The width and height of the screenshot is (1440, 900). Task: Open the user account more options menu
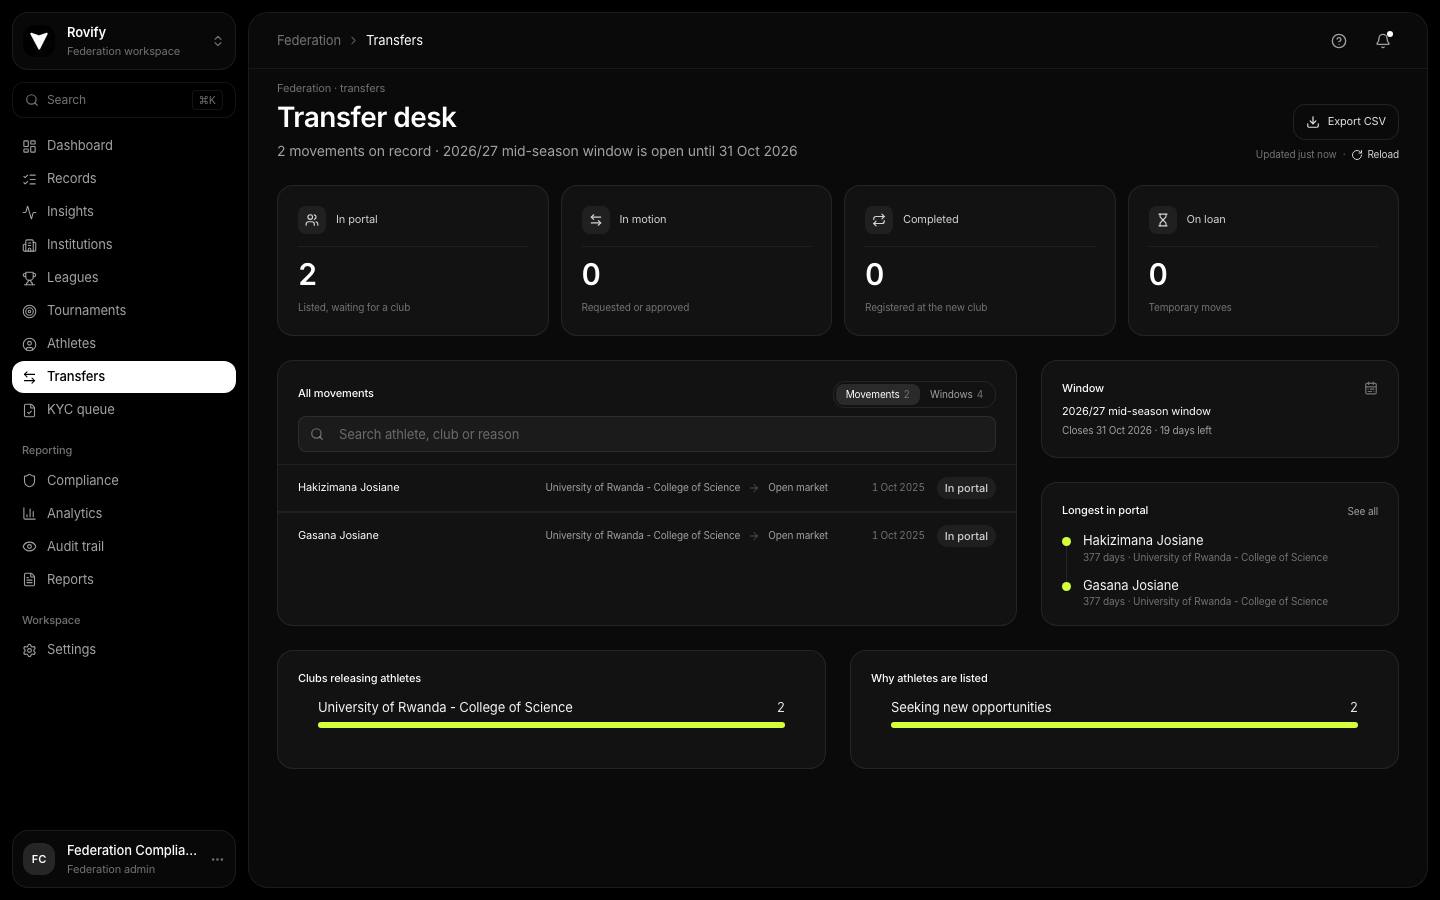tap(217, 859)
